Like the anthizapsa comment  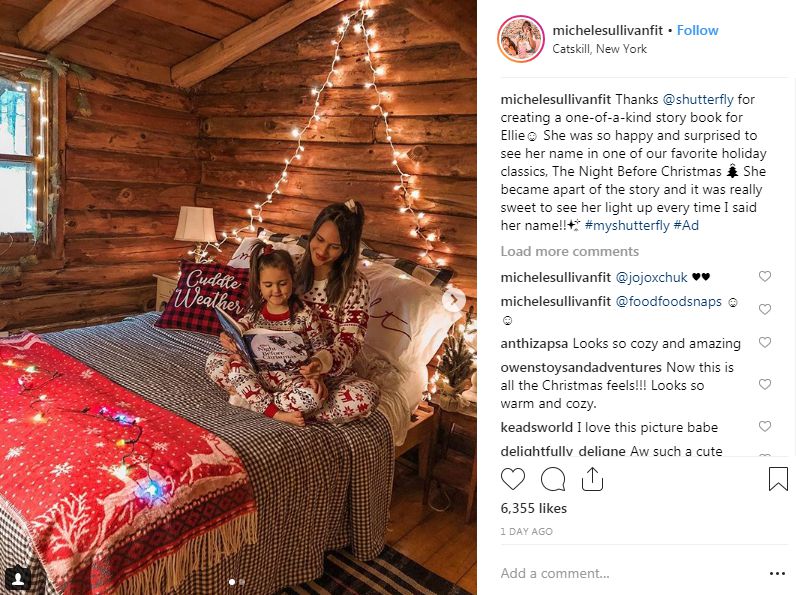click(765, 343)
